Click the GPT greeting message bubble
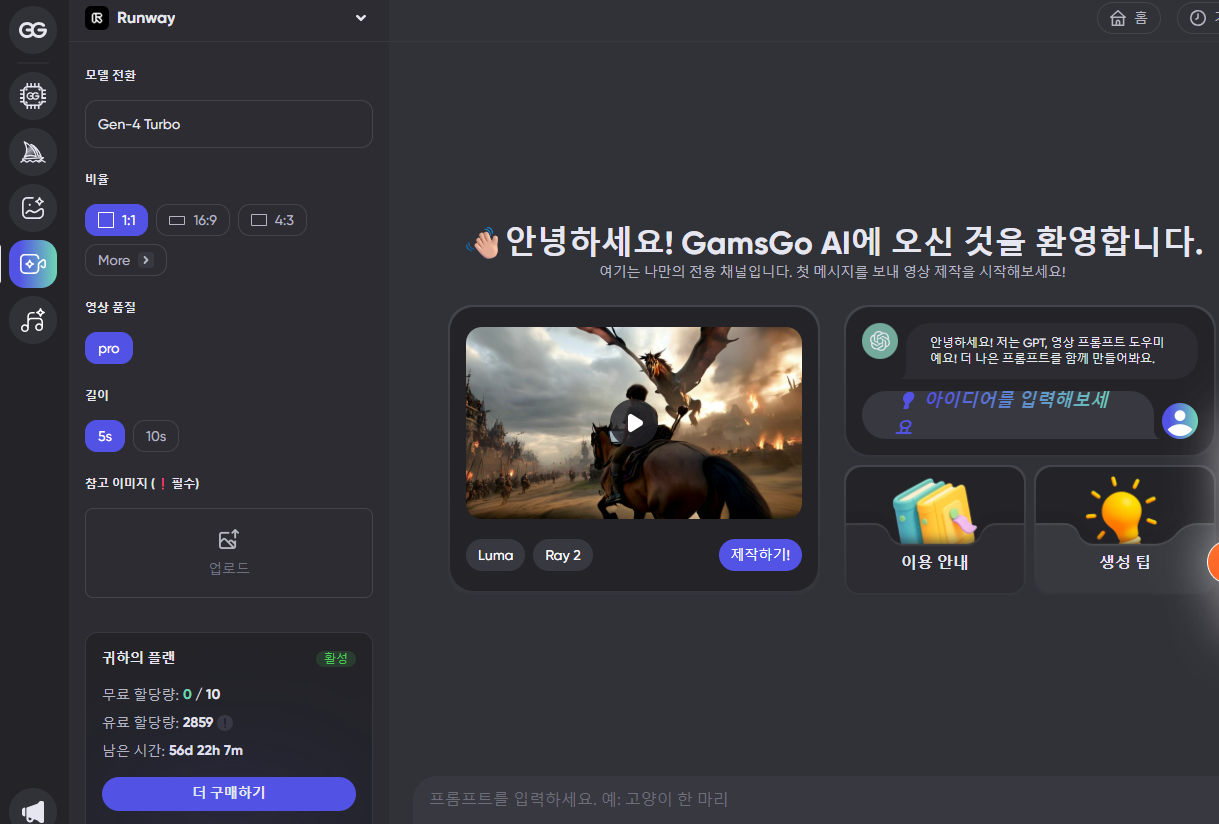This screenshot has height=824, width=1219. click(x=1052, y=350)
